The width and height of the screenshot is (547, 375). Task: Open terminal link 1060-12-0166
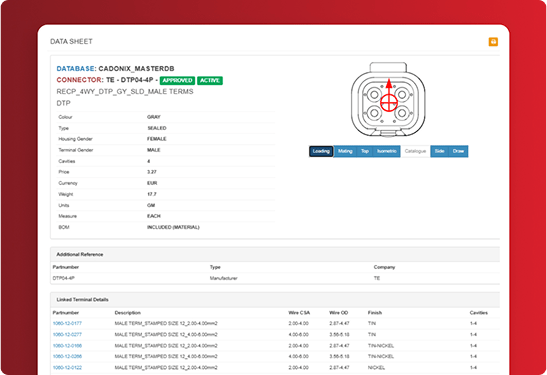point(67,346)
